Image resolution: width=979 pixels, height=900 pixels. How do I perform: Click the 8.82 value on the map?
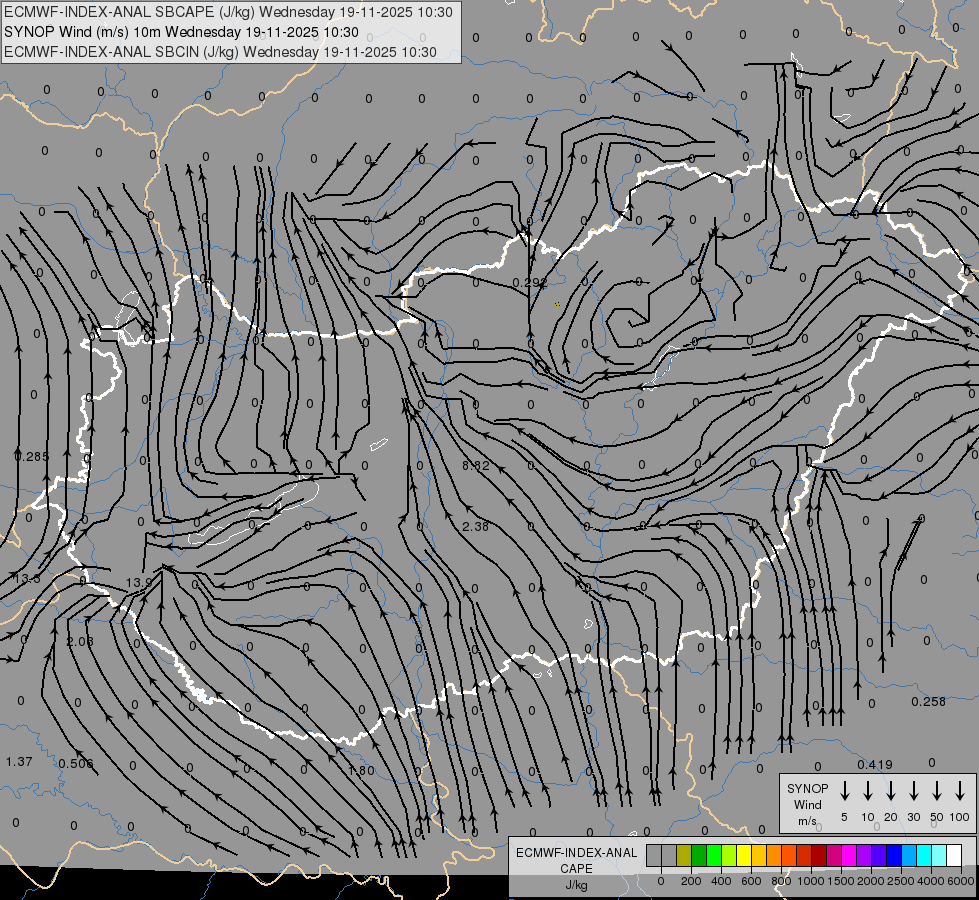476,466
